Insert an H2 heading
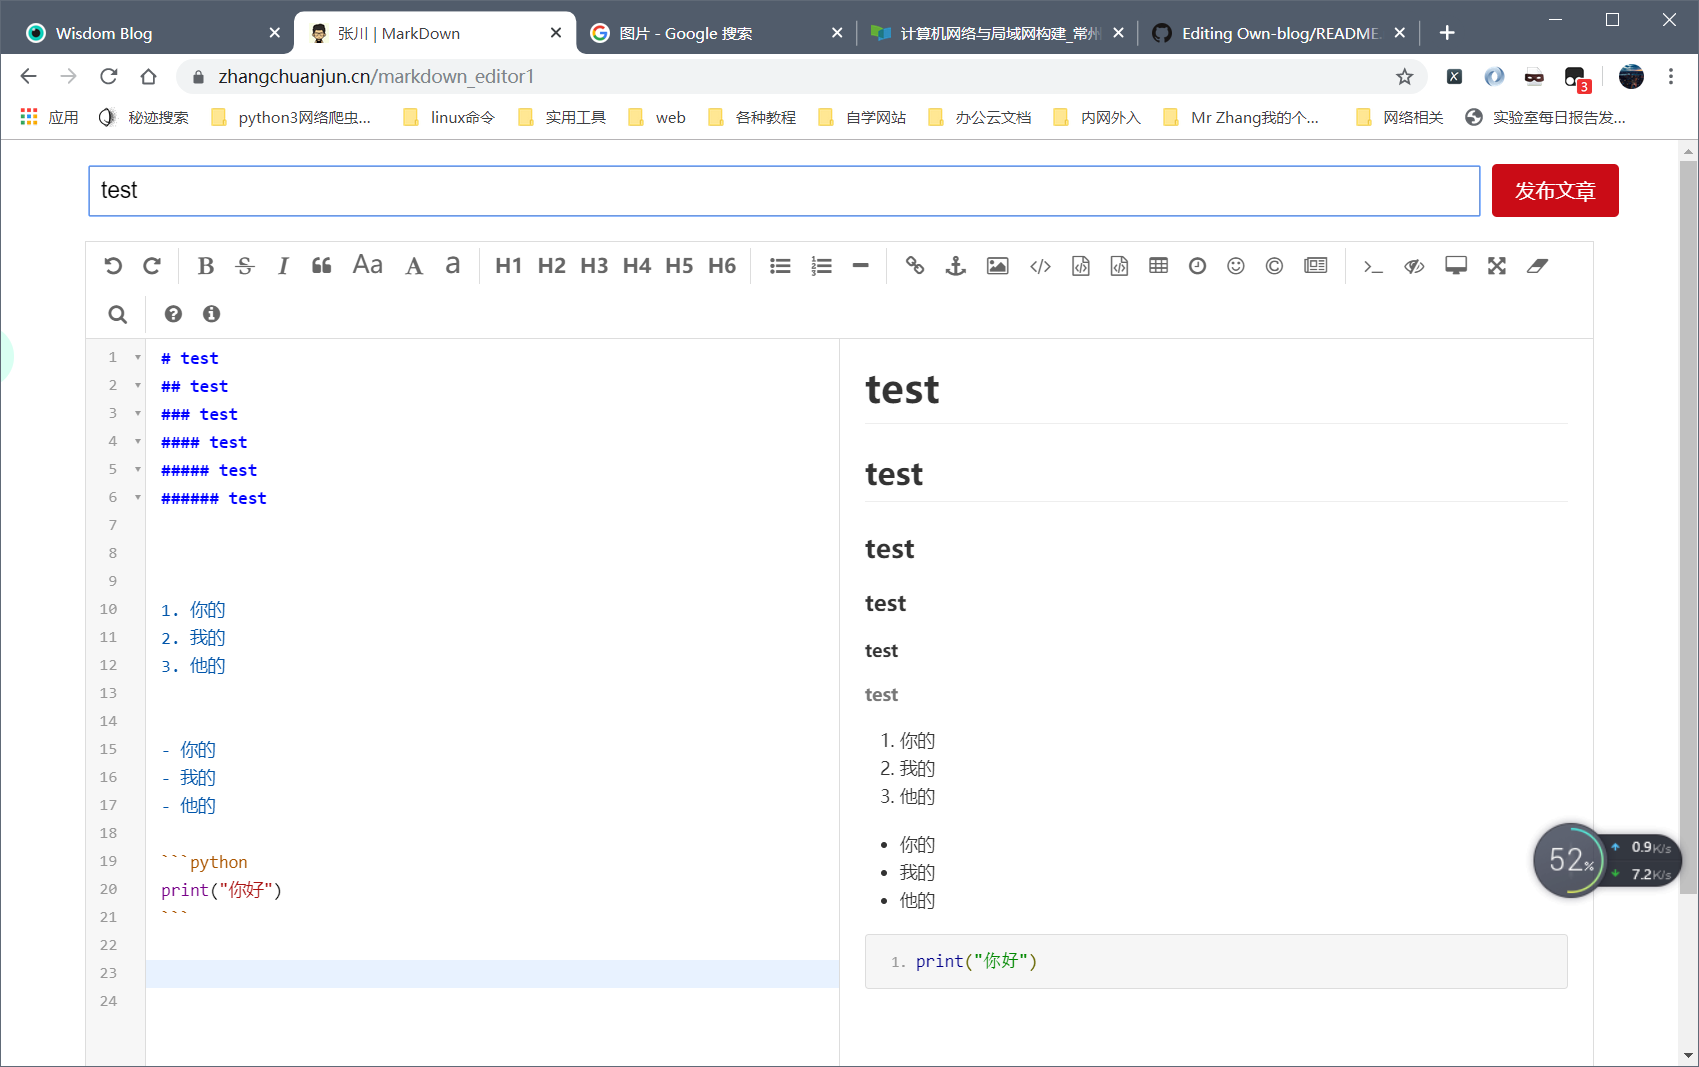 [x=552, y=266]
